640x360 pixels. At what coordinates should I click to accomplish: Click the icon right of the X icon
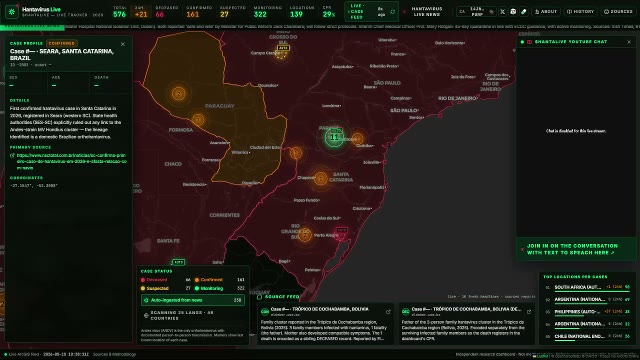513,12
